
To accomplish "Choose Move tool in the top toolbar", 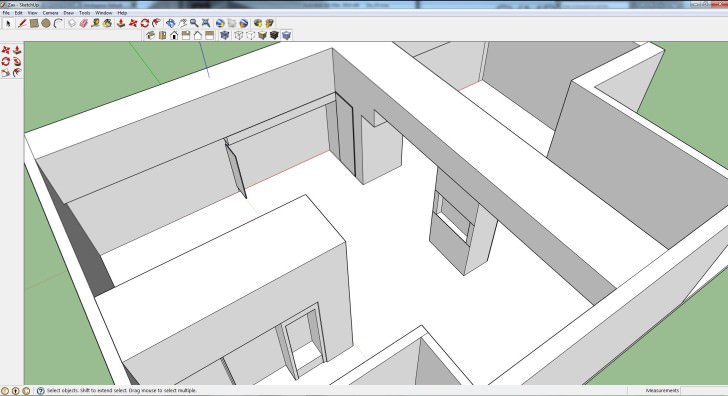I will pos(133,23).
